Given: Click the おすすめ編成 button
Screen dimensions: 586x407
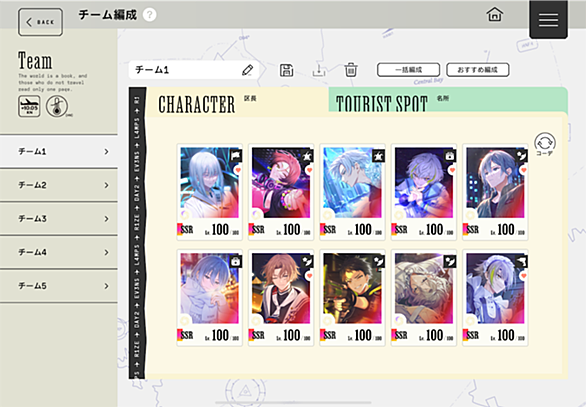Looking at the screenshot, I should point(478,70).
